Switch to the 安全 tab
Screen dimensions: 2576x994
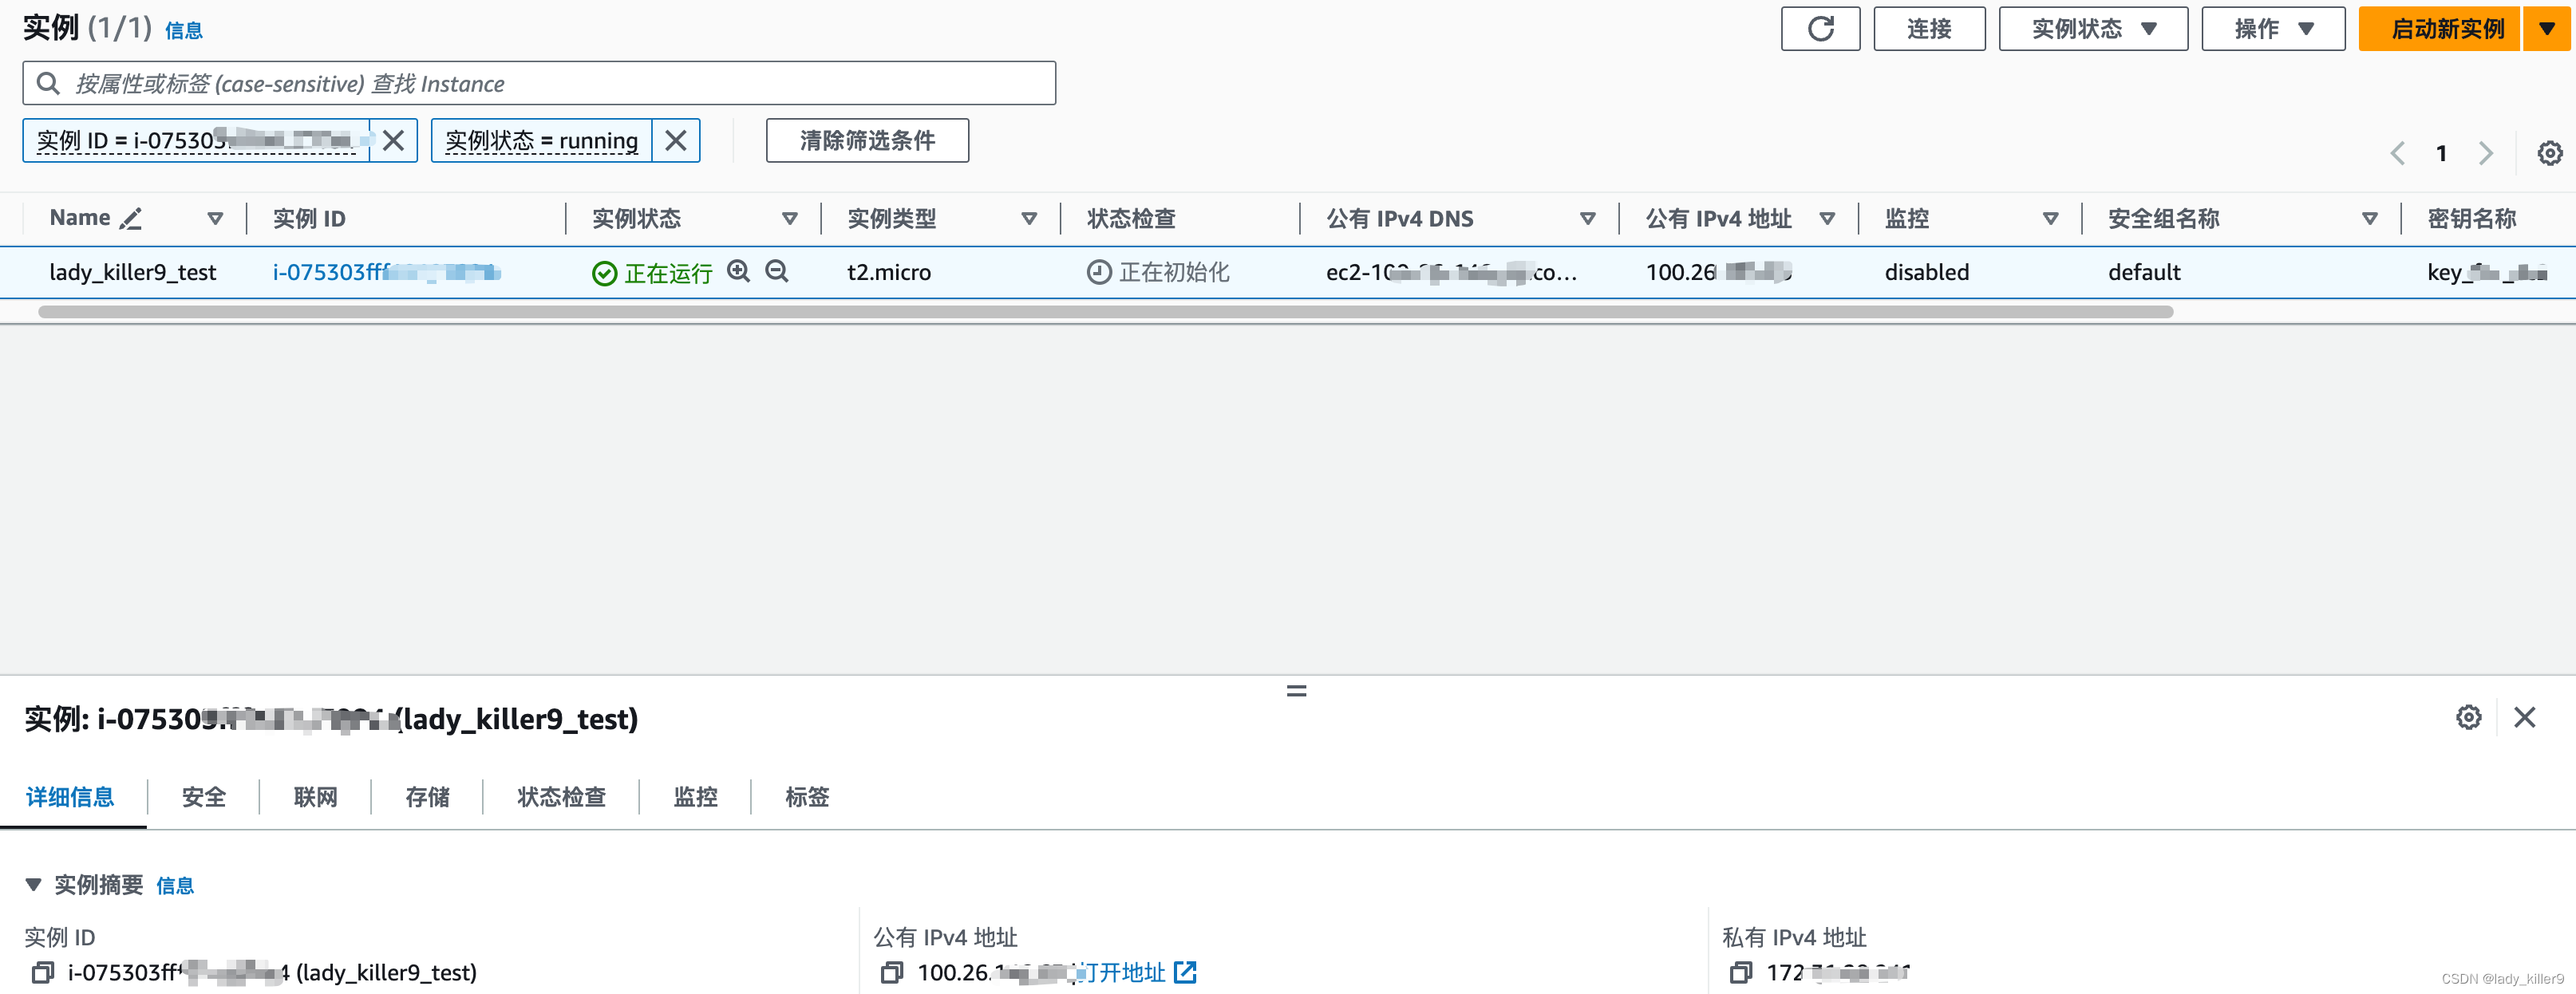pos(204,797)
